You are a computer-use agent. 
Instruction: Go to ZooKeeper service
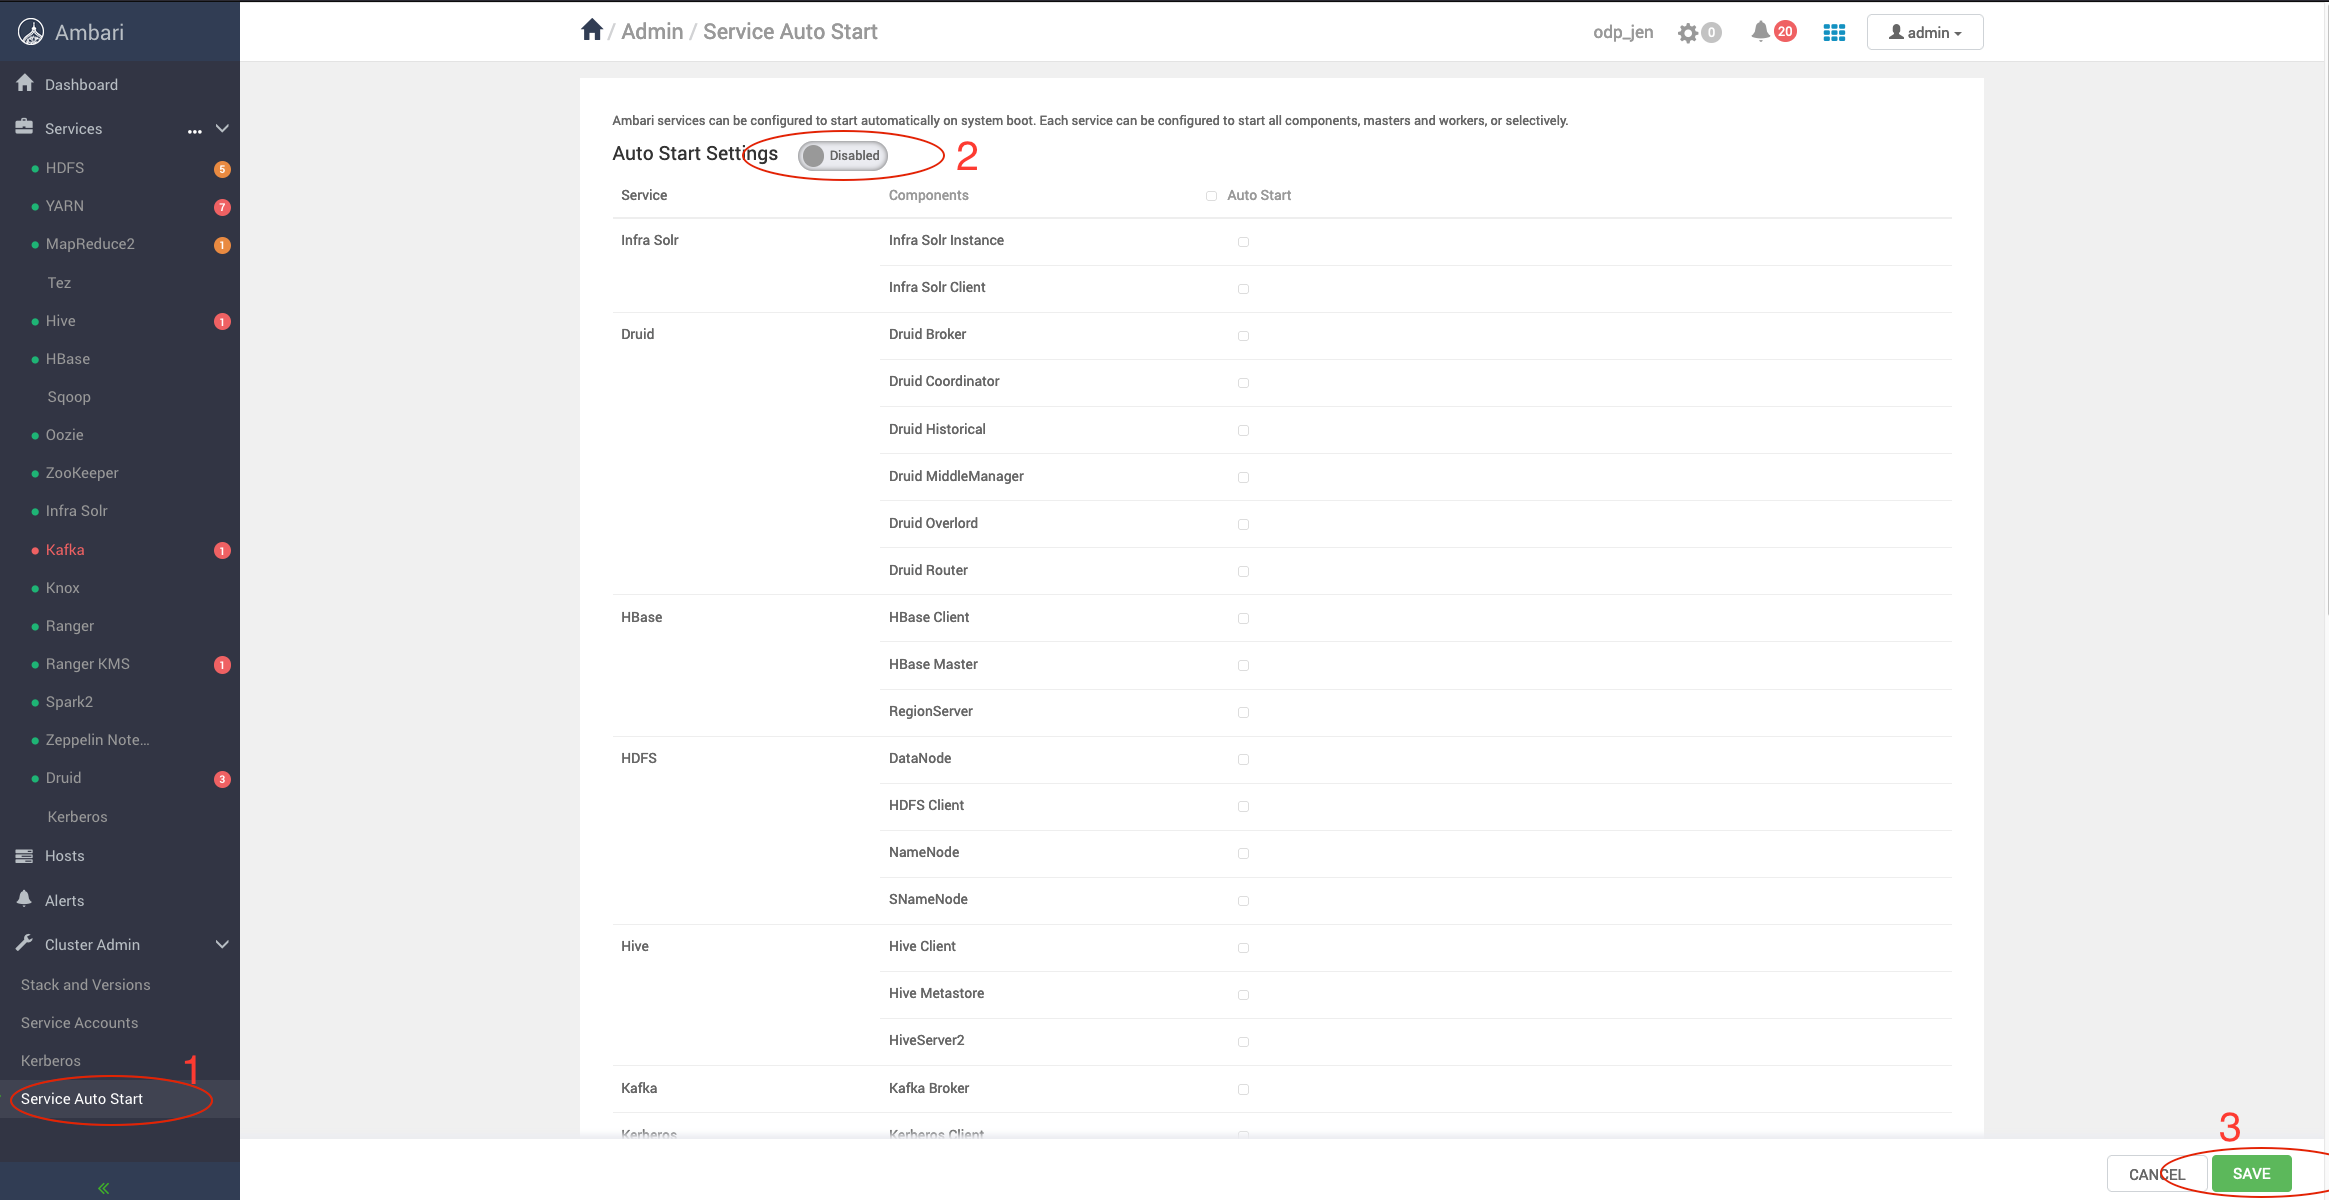[x=82, y=473]
